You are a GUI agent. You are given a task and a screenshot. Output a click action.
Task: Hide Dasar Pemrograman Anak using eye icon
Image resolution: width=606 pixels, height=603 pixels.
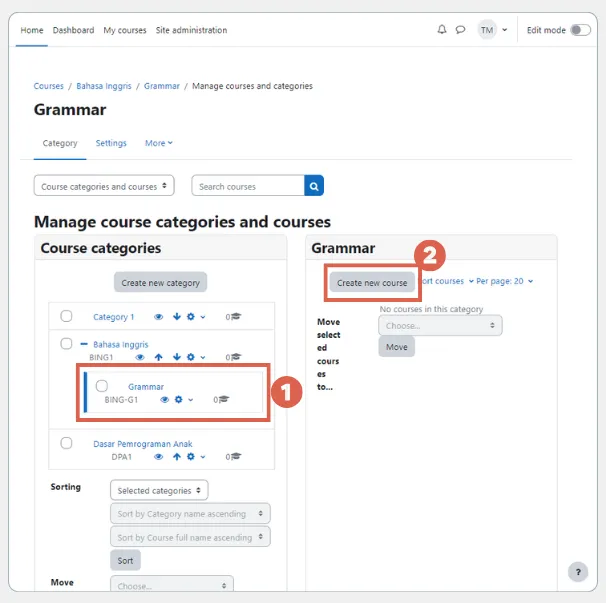click(x=158, y=457)
